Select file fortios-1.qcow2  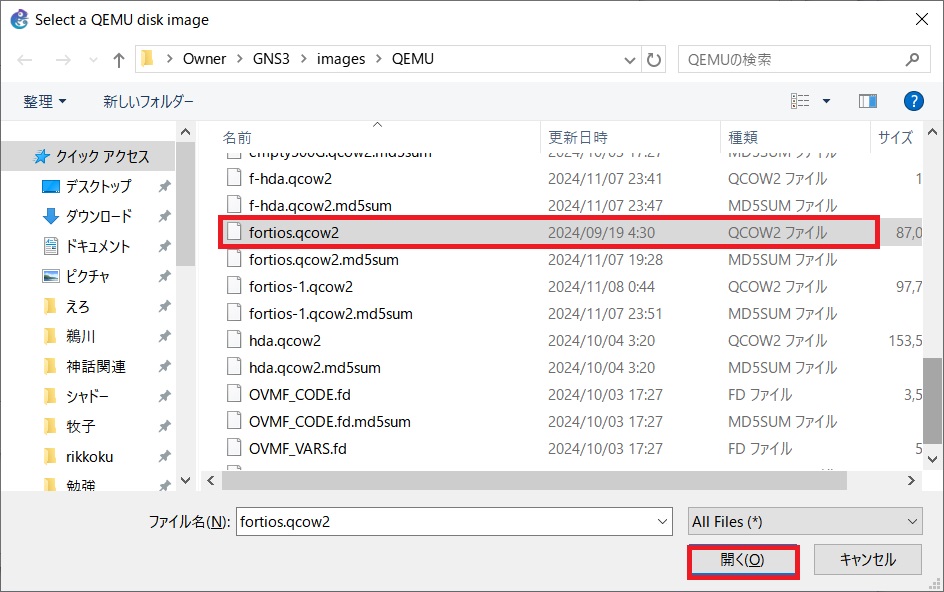click(300, 287)
